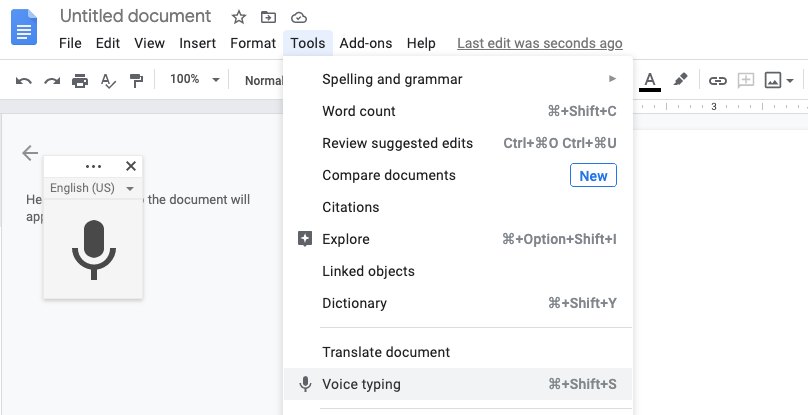Open the Google Docs home icon

(x=24, y=27)
